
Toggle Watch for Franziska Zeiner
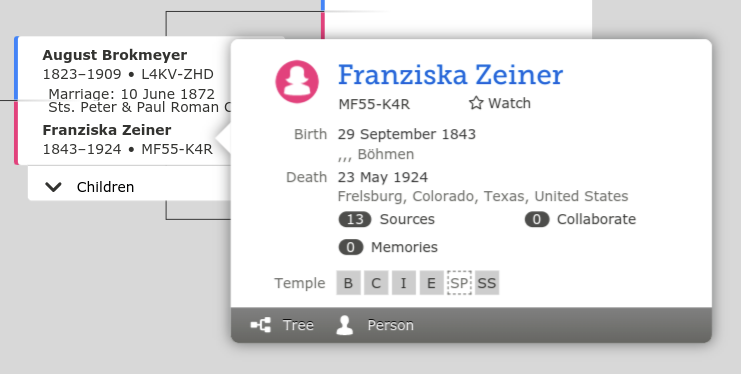click(x=500, y=103)
